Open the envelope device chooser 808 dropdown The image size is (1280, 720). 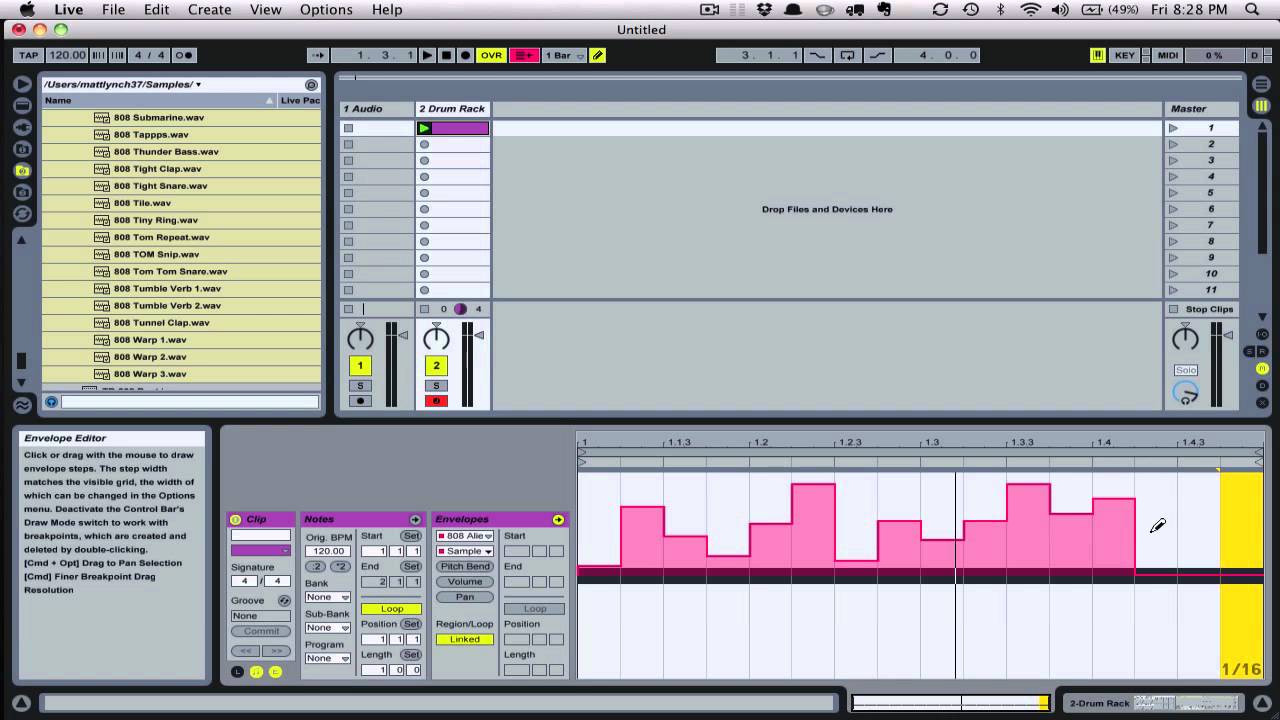[465, 536]
